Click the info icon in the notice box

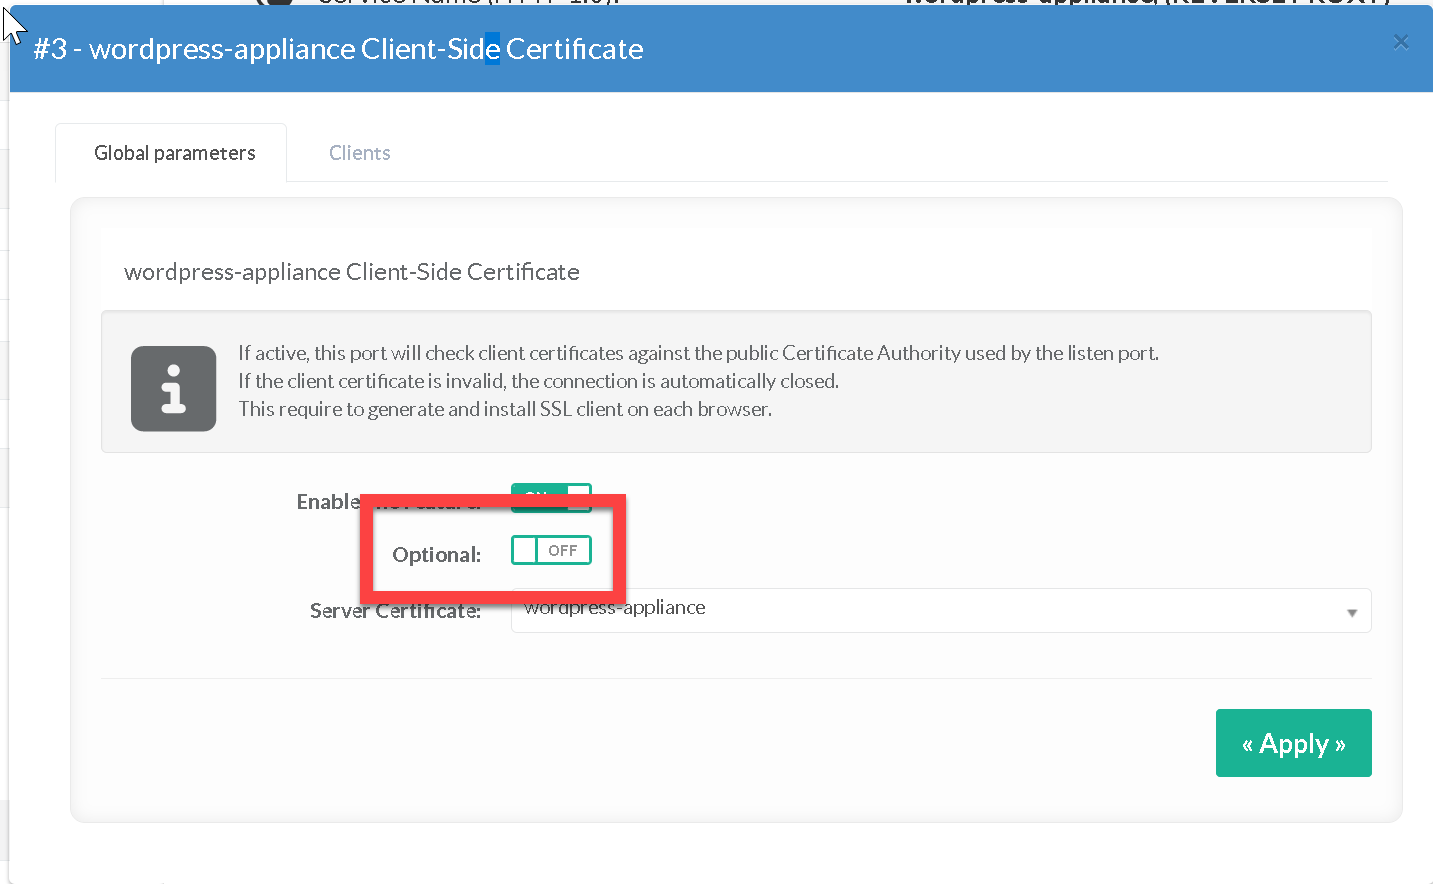173,389
